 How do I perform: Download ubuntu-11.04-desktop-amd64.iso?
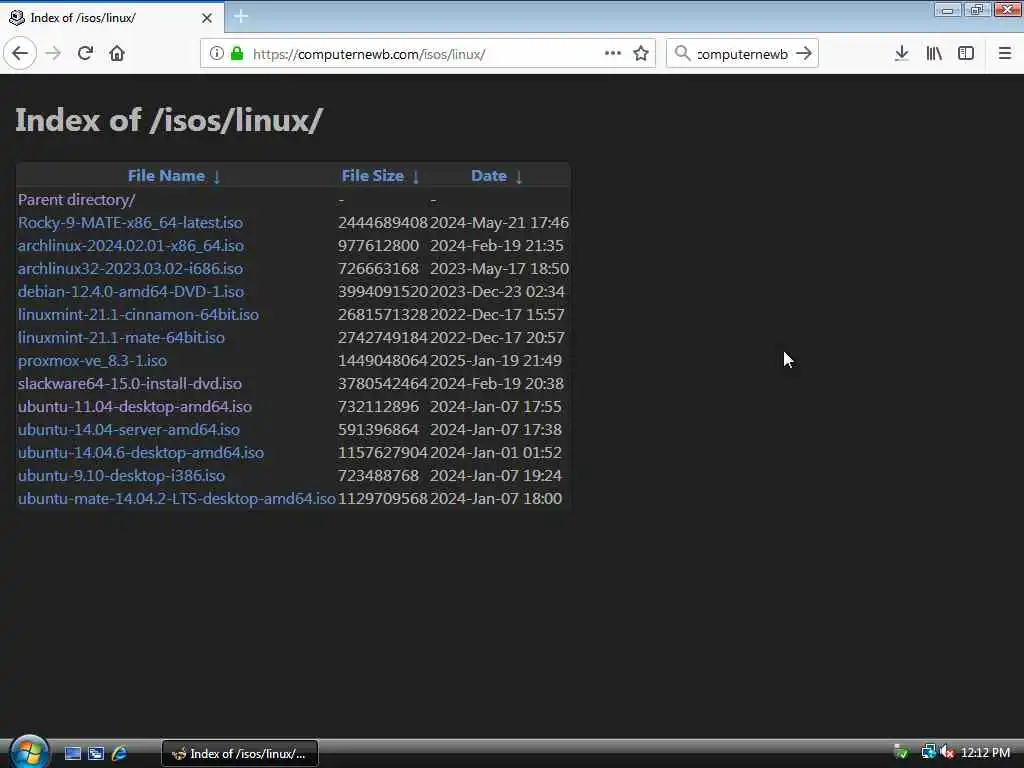click(135, 406)
